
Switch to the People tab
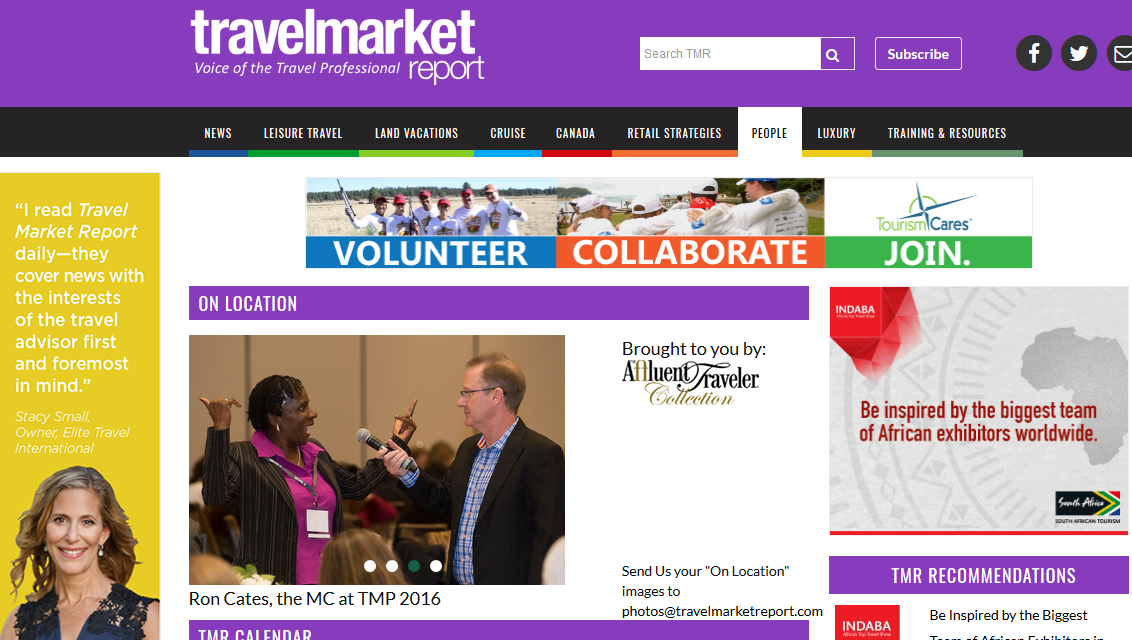pyautogui.click(x=770, y=133)
